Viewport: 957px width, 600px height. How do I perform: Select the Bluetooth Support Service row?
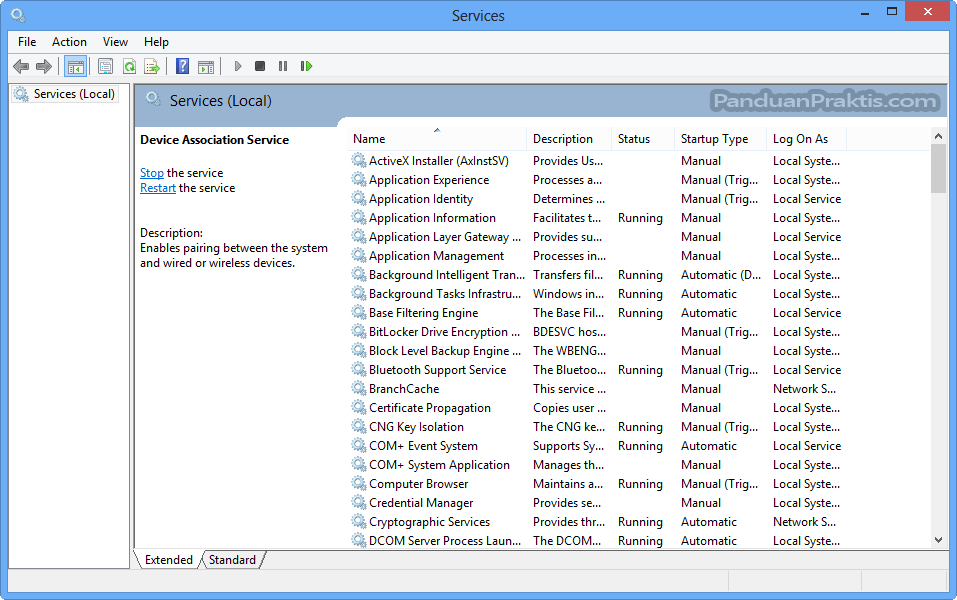[x=596, y=369]
